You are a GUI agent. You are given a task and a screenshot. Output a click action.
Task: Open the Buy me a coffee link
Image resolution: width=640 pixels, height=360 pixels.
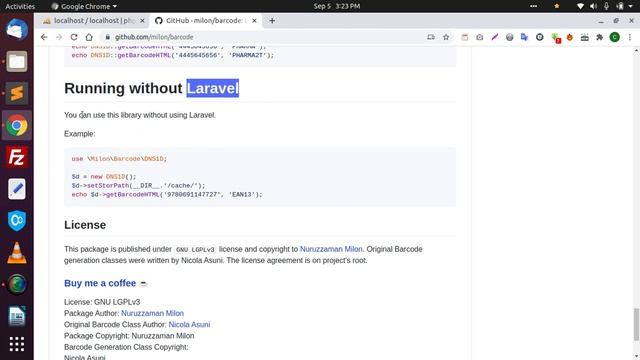[100, 283]
